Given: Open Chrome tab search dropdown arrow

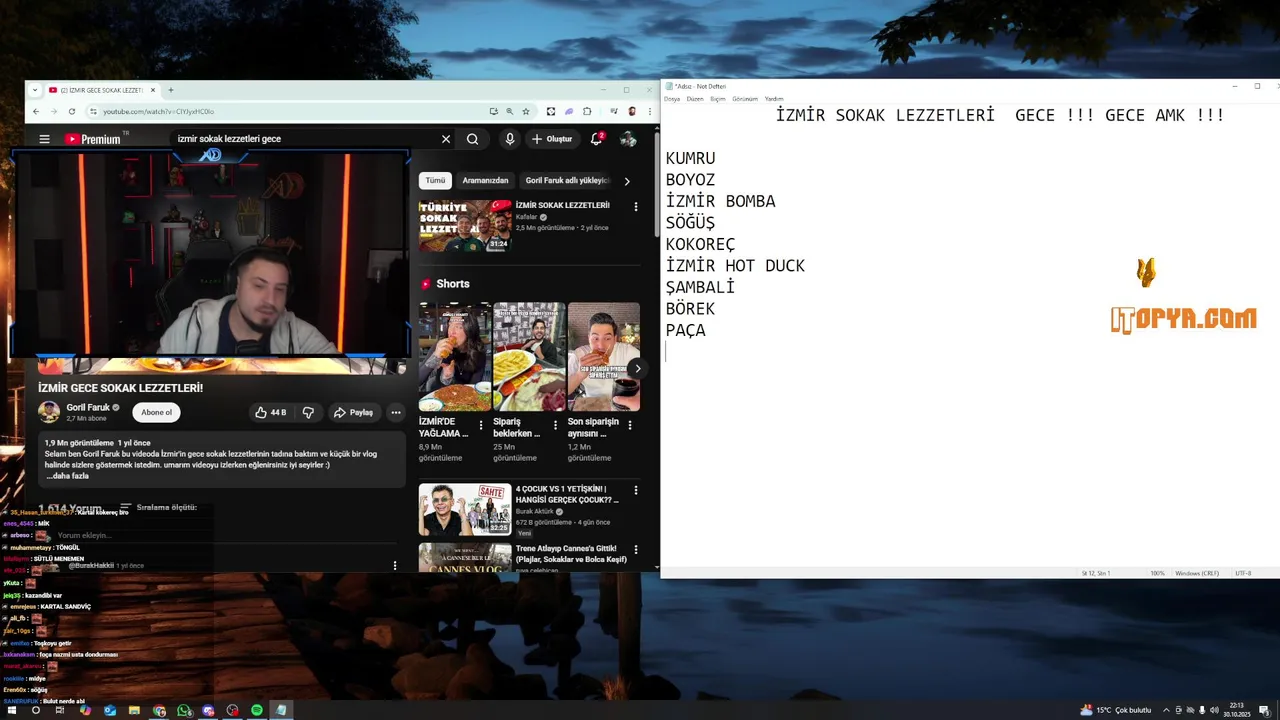Looking at the screenshot, I should coord(35,90).
